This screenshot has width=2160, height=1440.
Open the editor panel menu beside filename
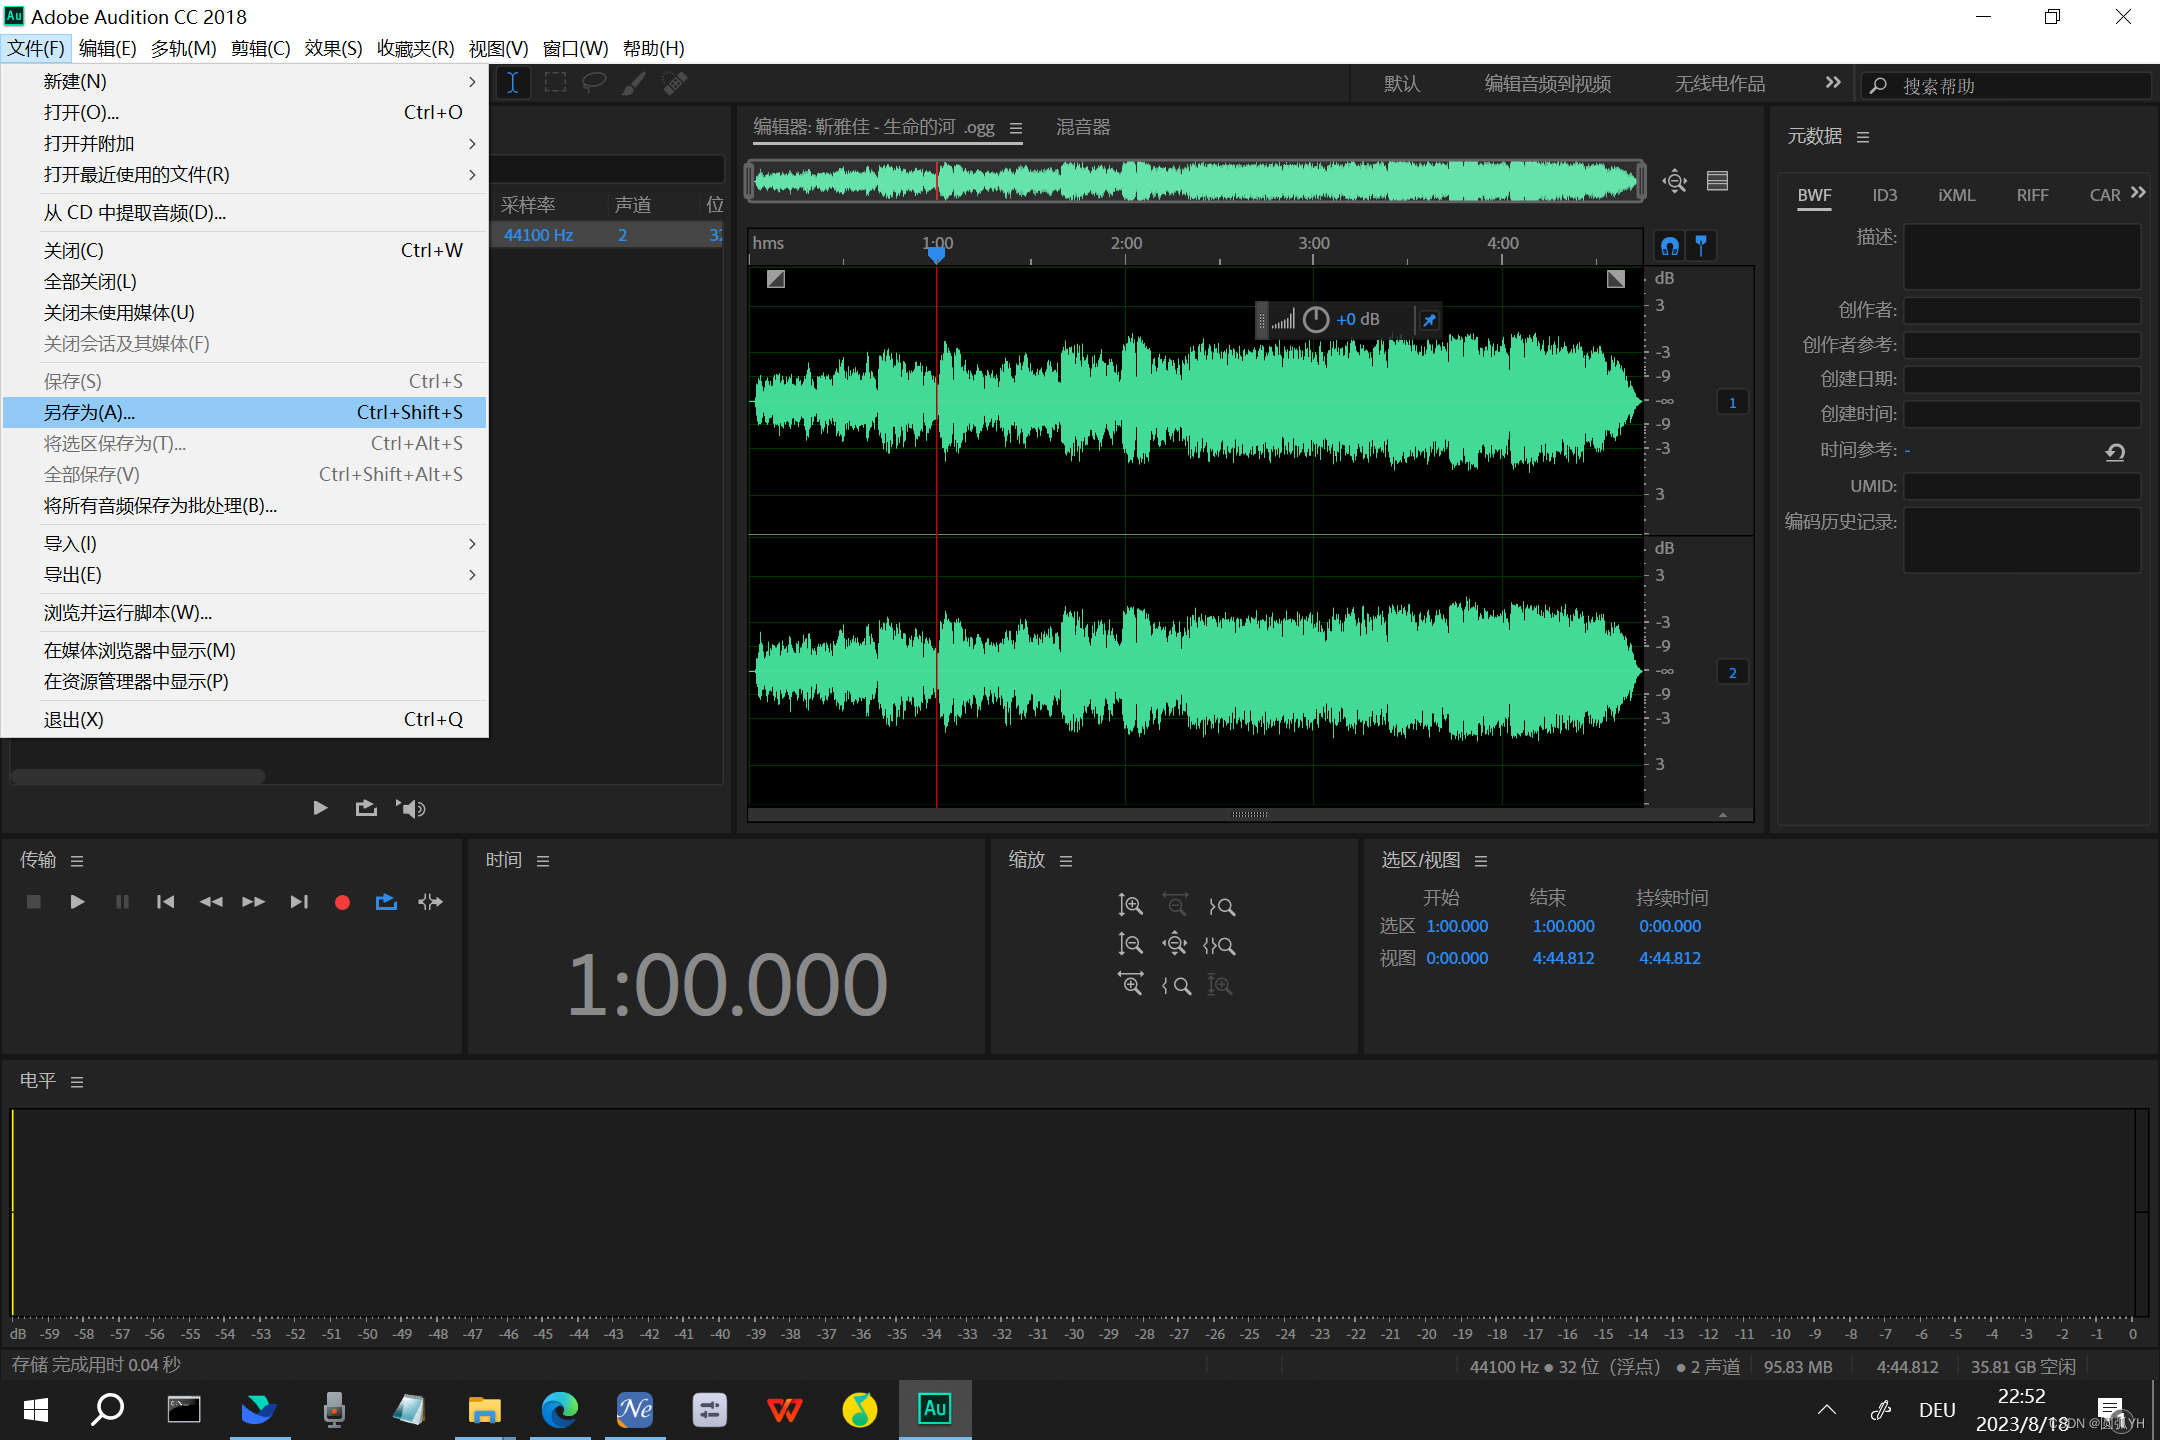click(1017, 128)
